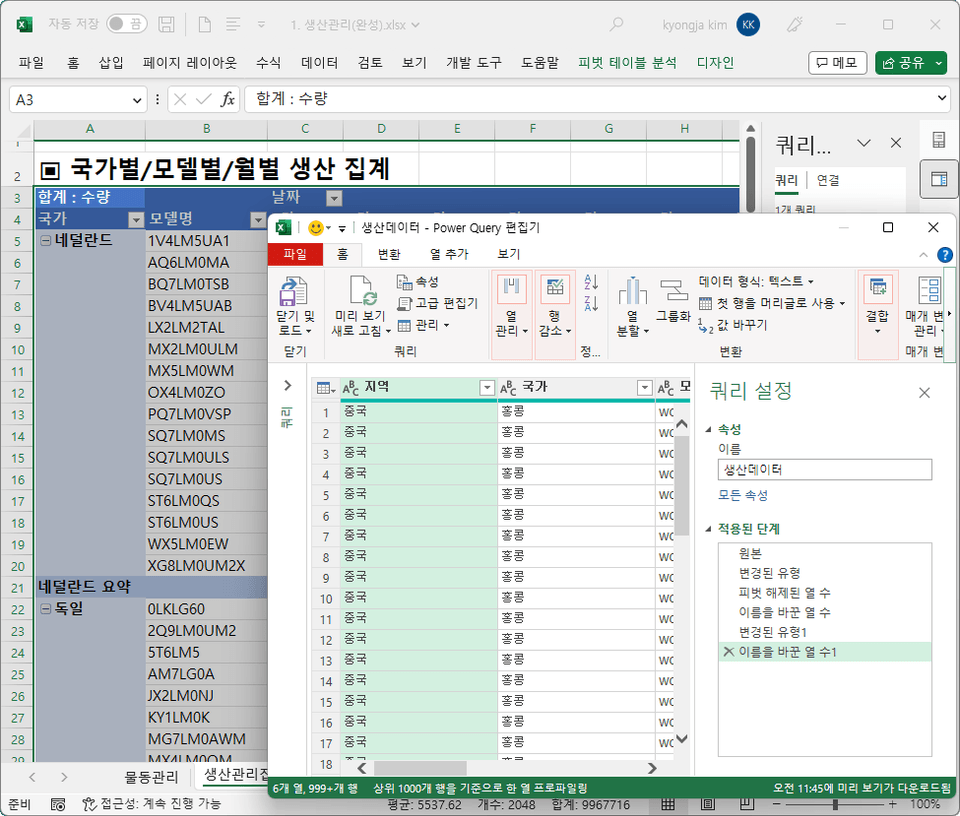Click the Reduce Rows icon
960x816 pixels.
point(555,290)
